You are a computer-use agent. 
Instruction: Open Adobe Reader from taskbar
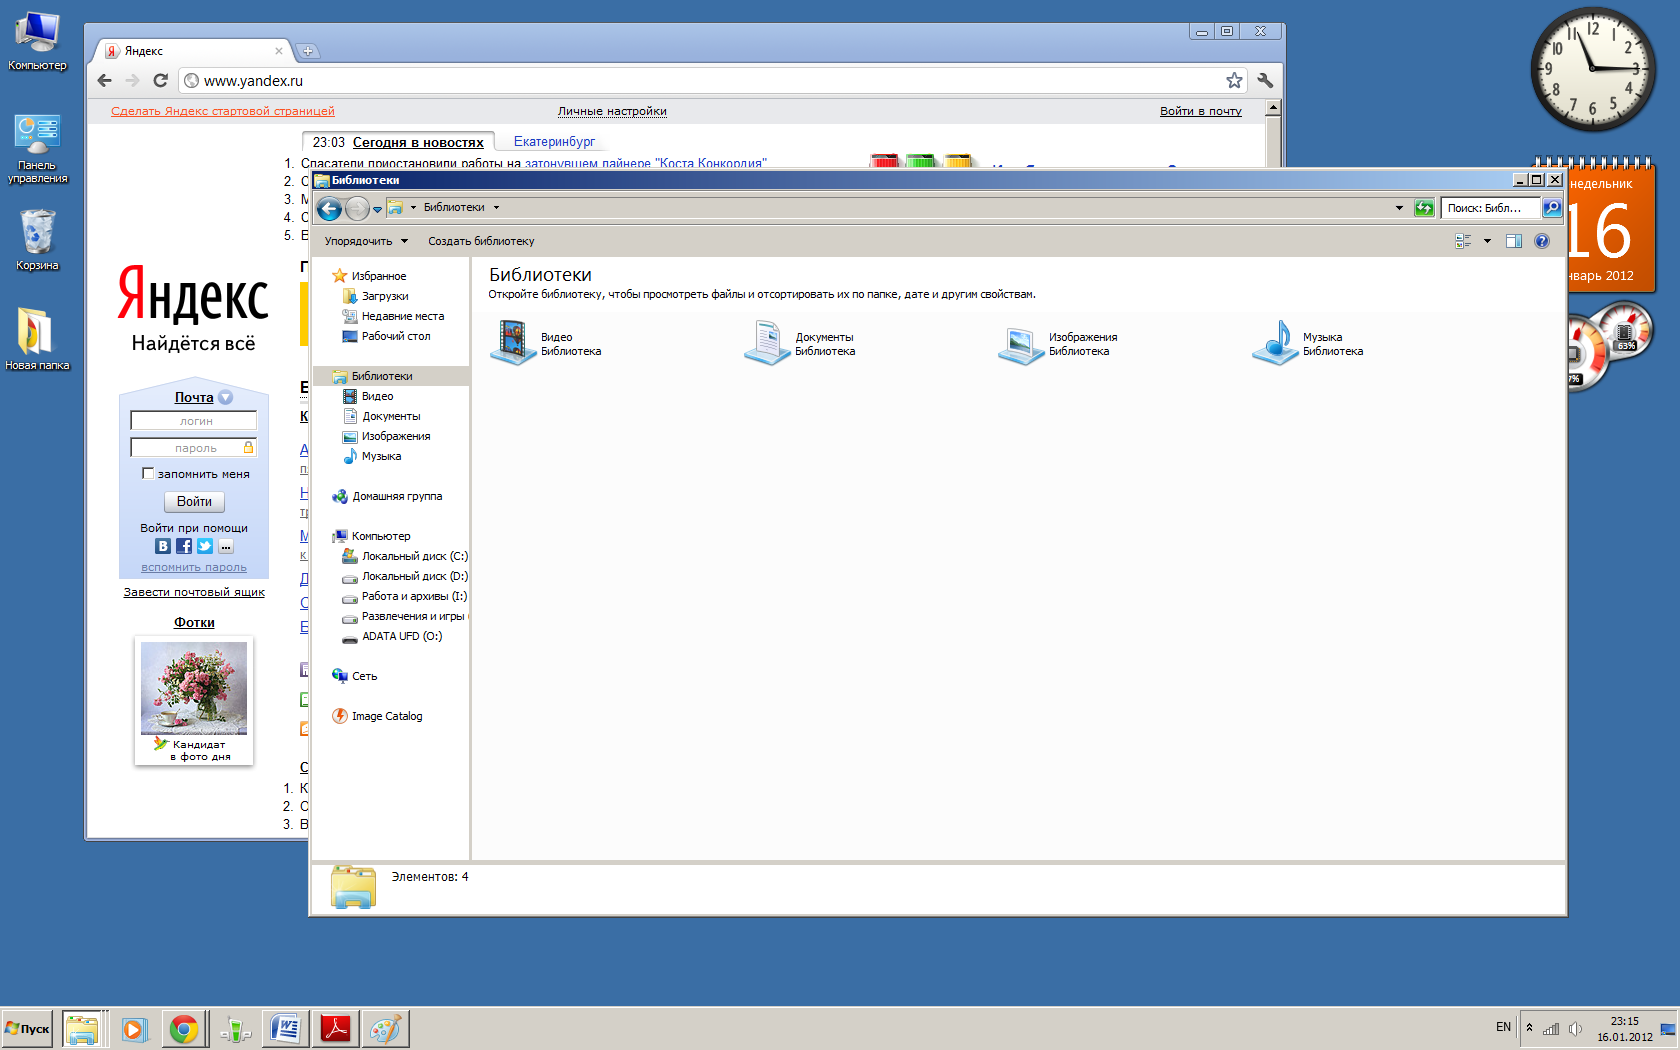(335, 1029)
